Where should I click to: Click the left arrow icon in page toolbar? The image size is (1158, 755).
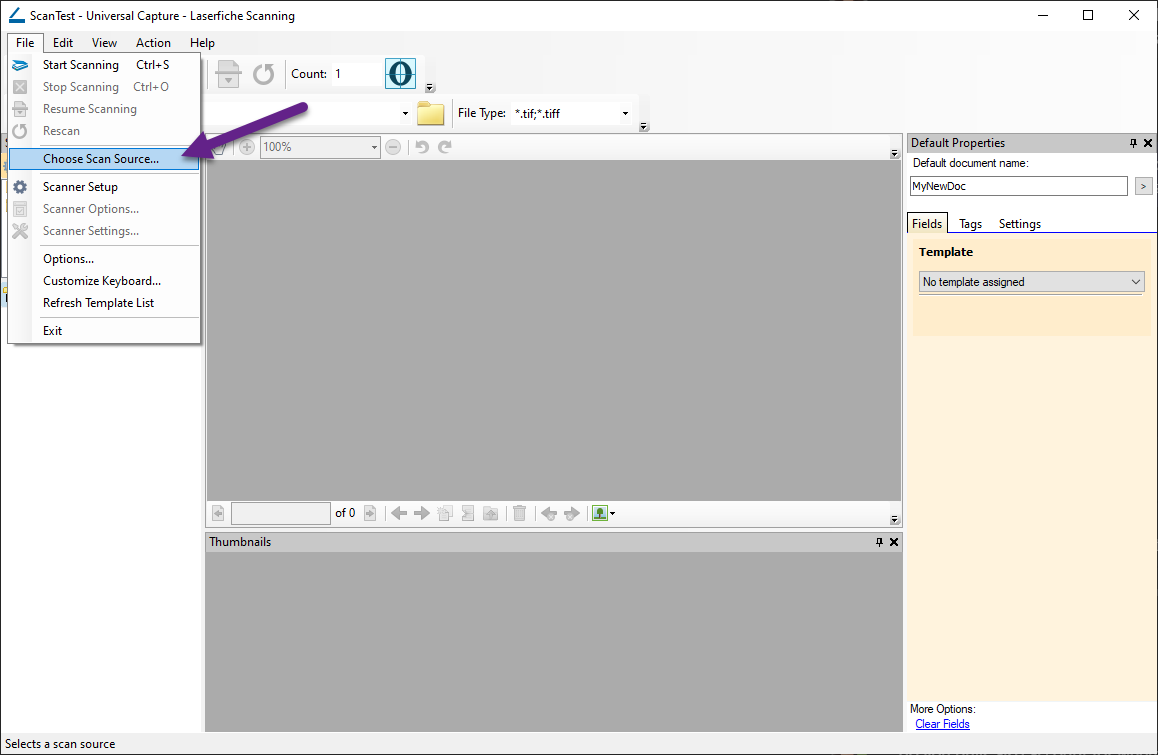399,513
